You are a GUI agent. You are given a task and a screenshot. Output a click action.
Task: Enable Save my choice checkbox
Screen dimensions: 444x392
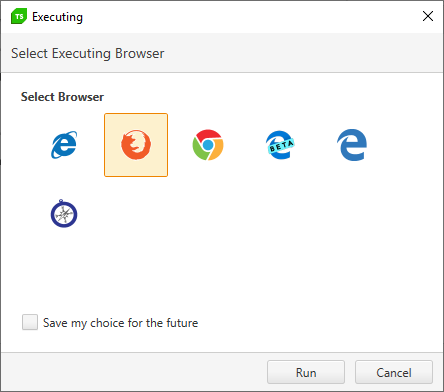(30, 322)
